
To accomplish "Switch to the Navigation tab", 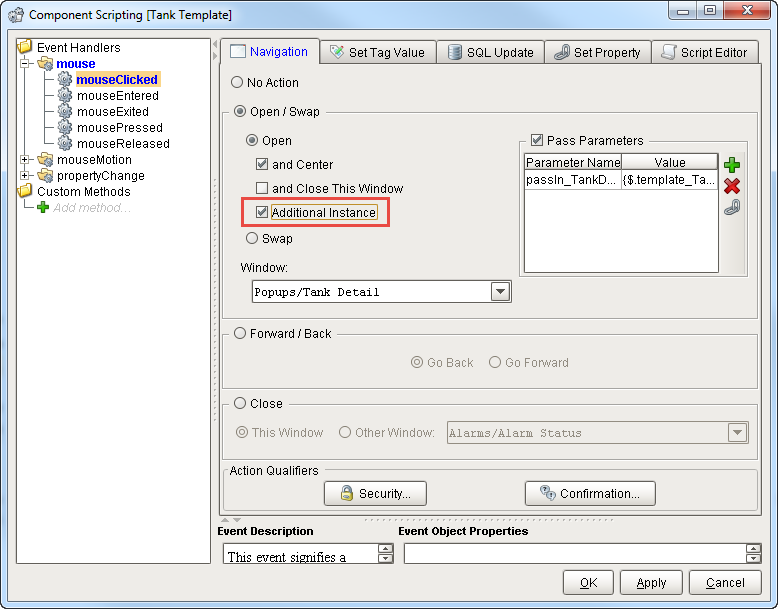I will pyautogui.click(x=269, y=52).
